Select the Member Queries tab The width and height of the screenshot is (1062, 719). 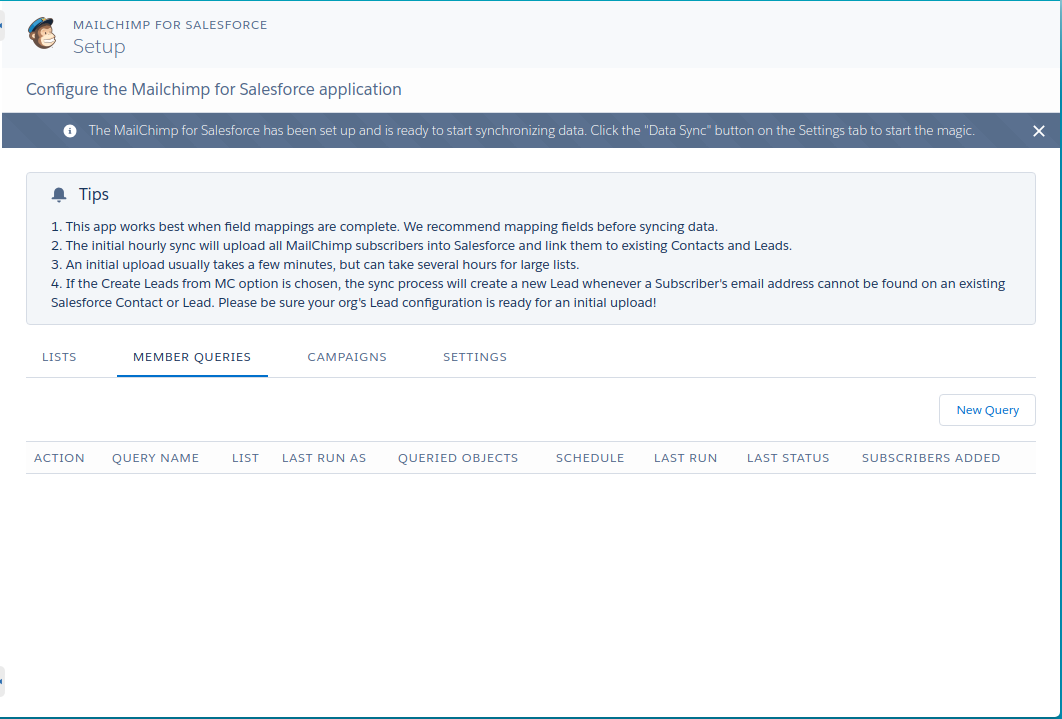pyautogui.click(x=192, y=357)
